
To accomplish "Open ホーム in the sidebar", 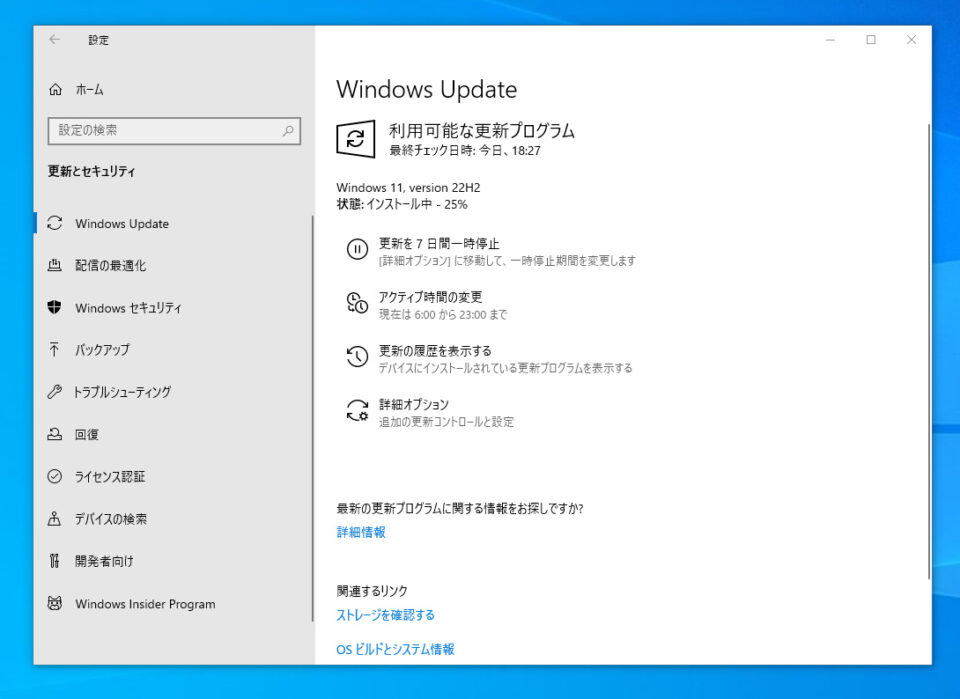I will click(173, 90).
